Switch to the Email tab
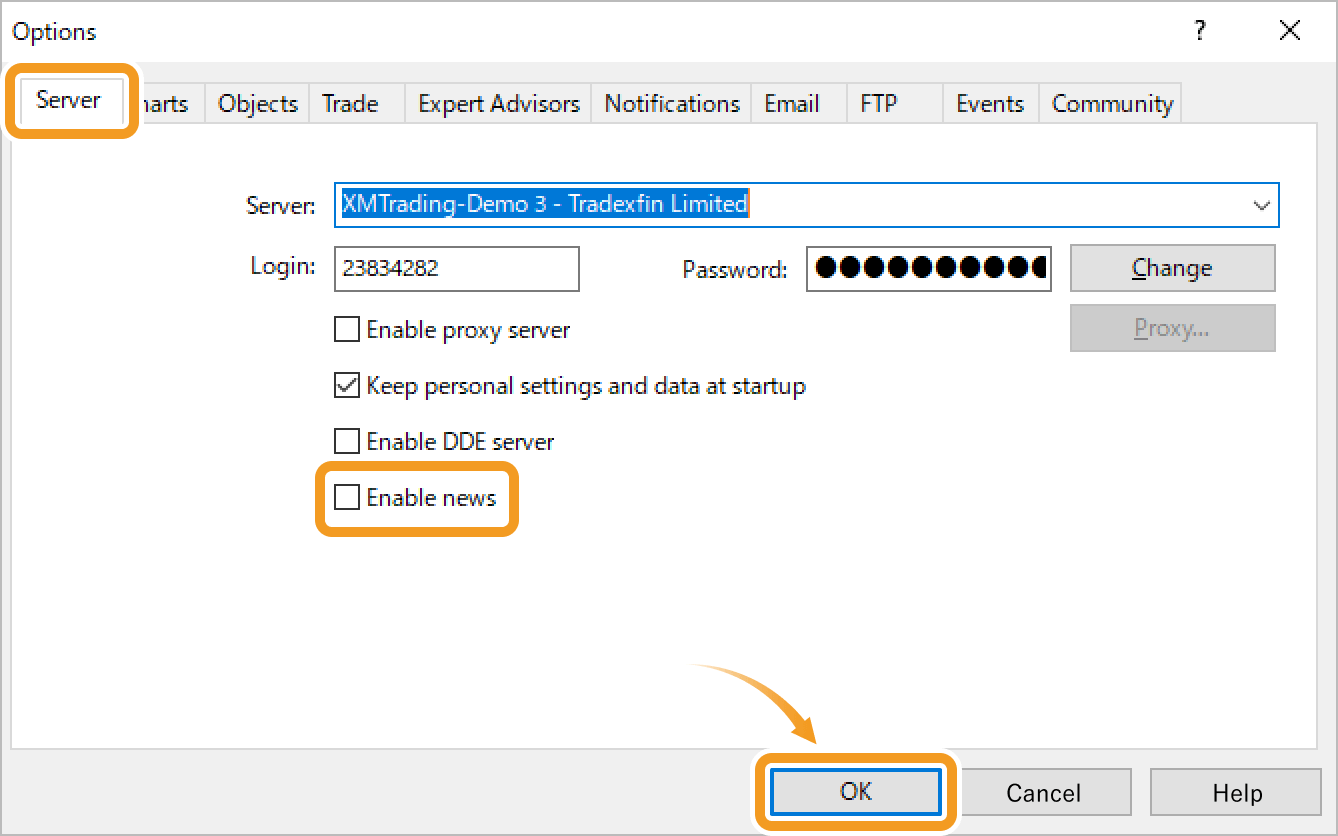1338x836 pixels. (792, 104)
